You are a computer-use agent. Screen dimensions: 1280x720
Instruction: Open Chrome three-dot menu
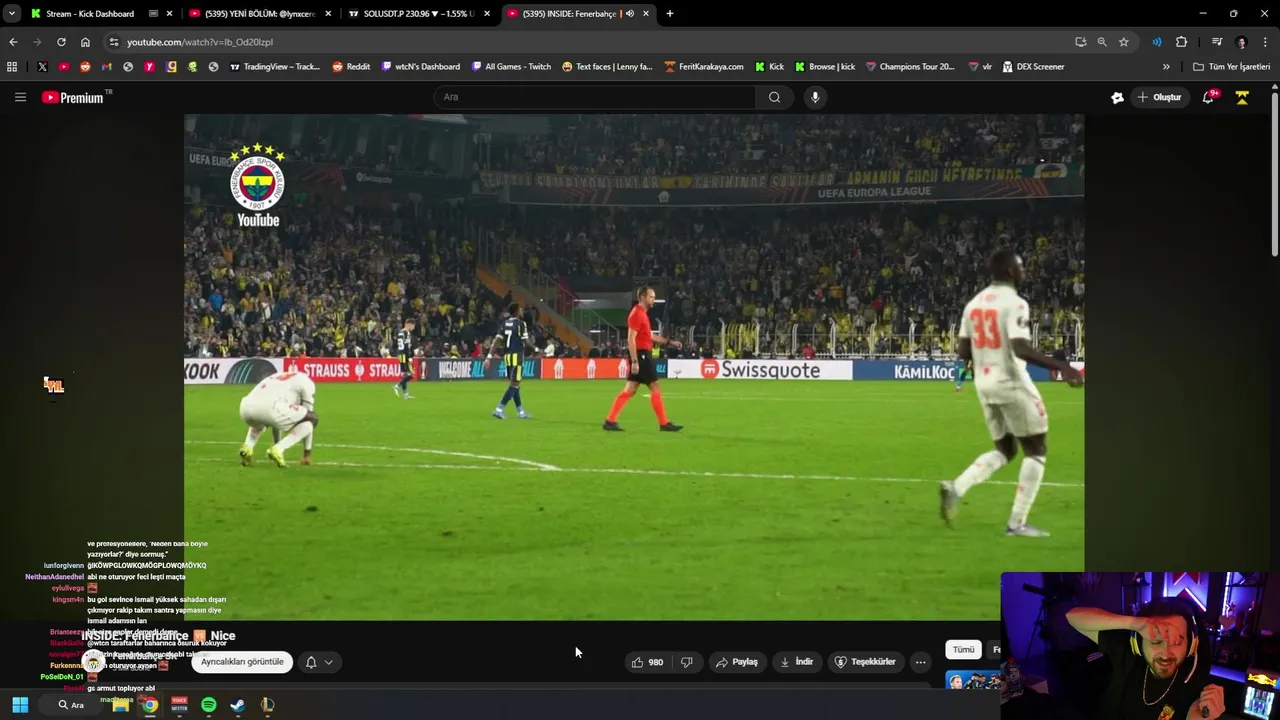[x=1266, y=42]
